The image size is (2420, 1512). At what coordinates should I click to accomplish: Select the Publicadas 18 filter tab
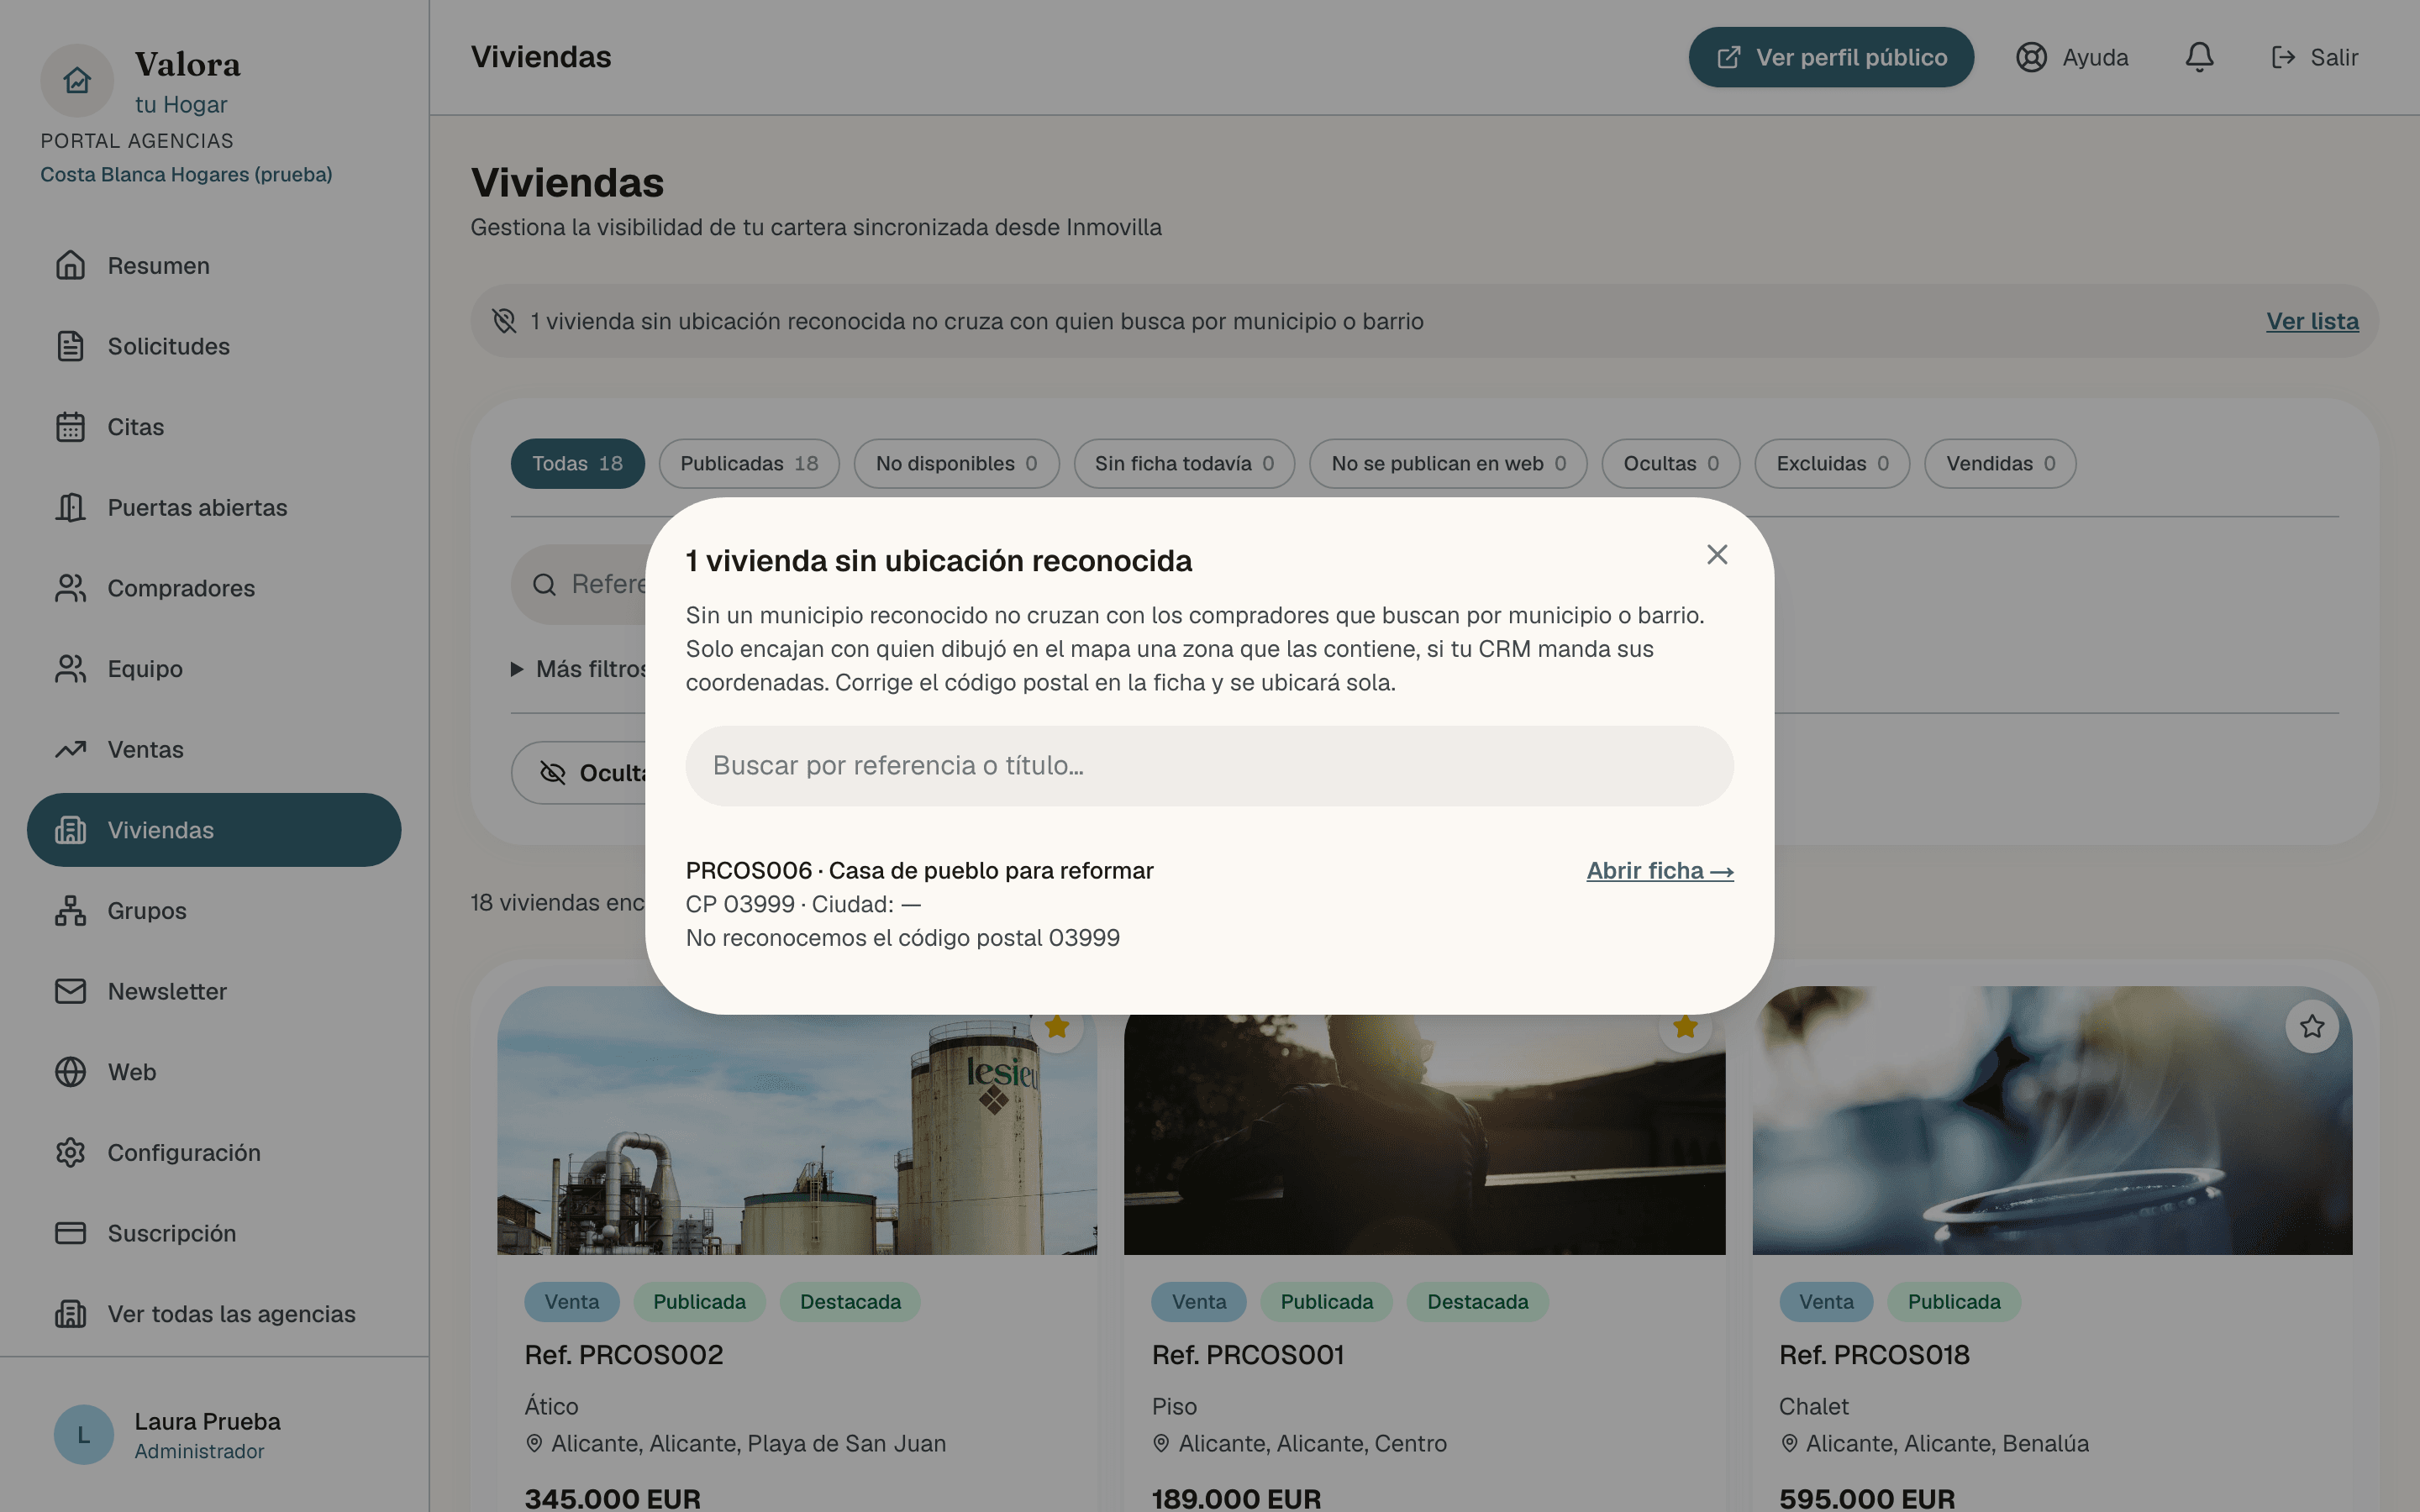[x=749, y=464]
